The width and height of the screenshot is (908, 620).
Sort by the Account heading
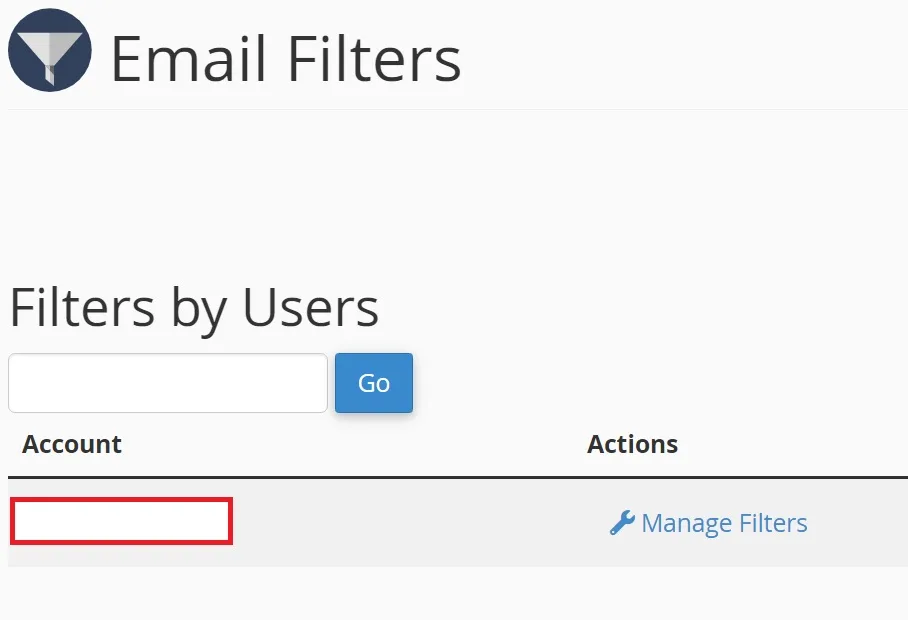click(x=72, y=445)
